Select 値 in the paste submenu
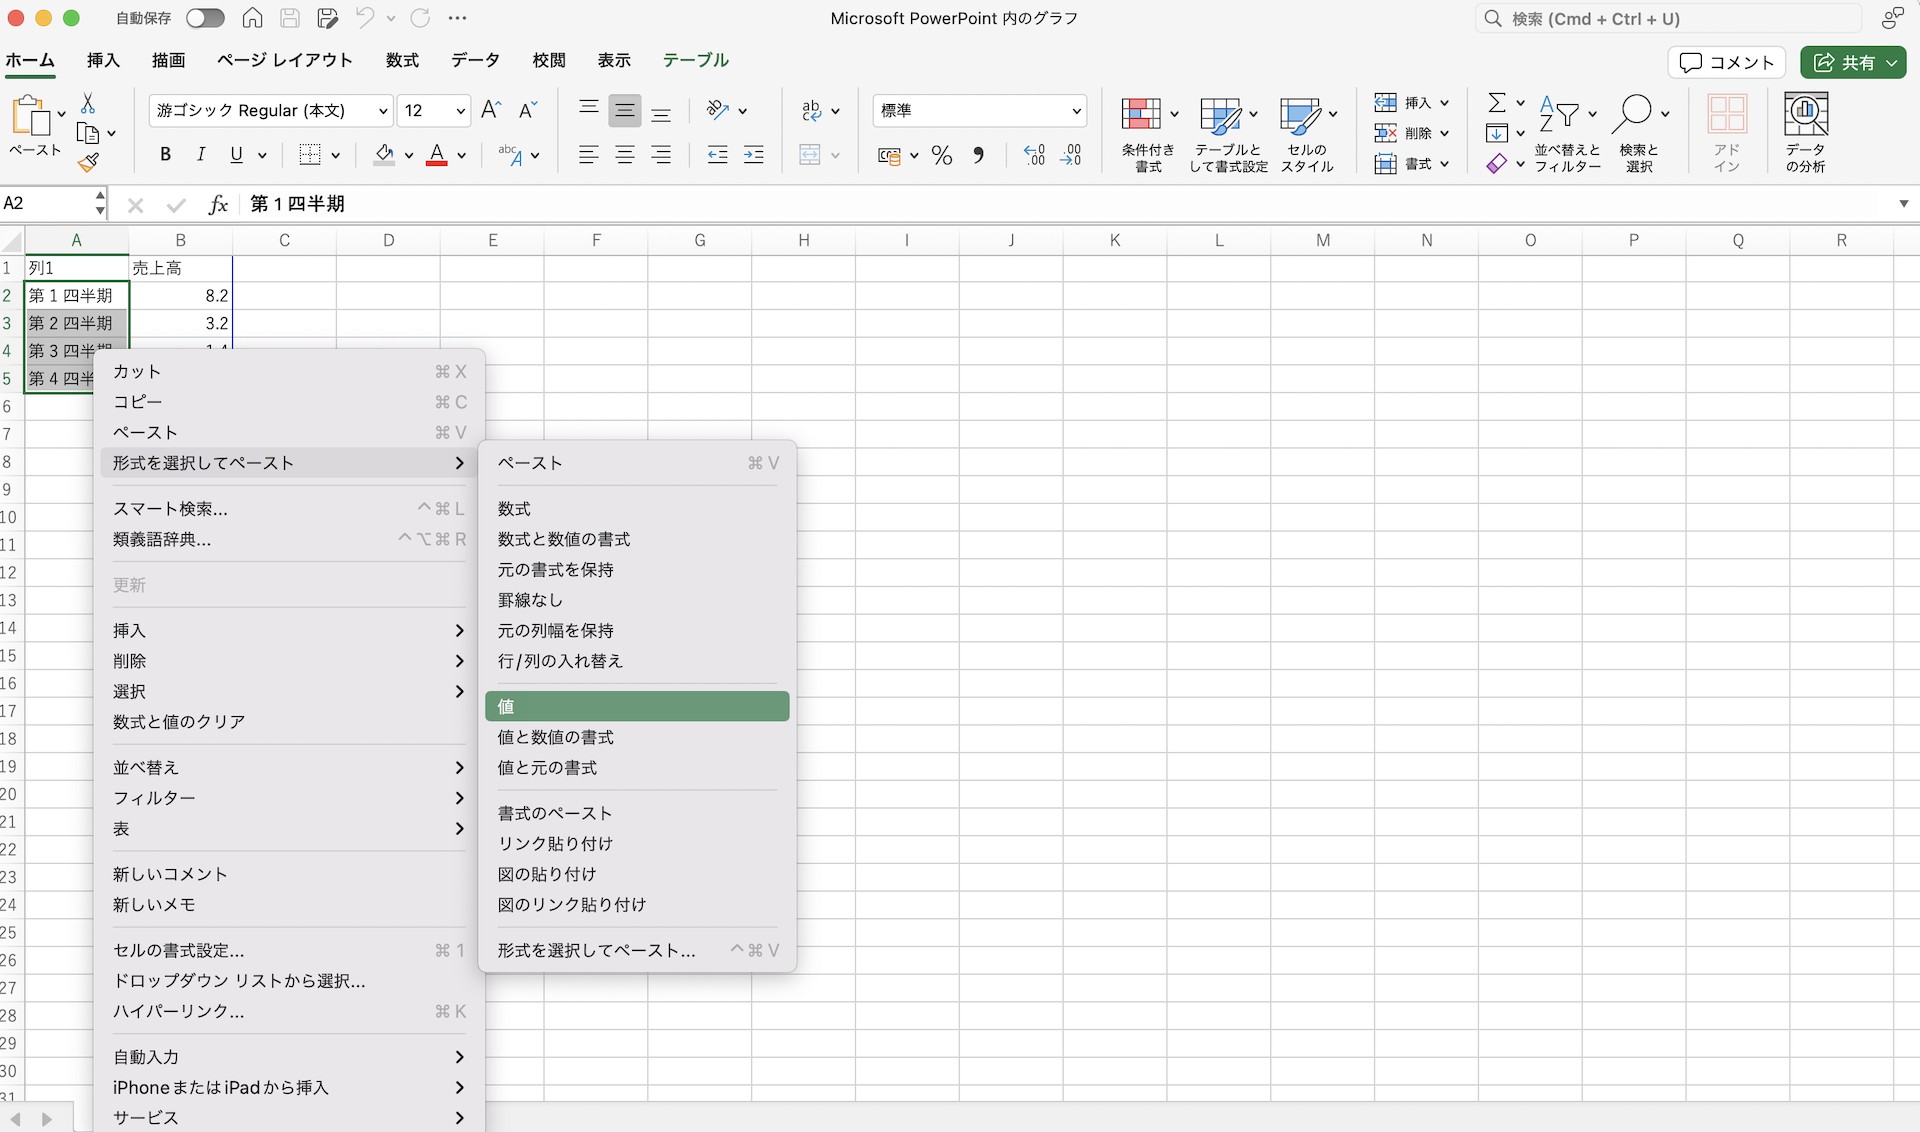The height and width of the screenshot is (1132, 1920). pyautogui.click(x=637, y=706)
